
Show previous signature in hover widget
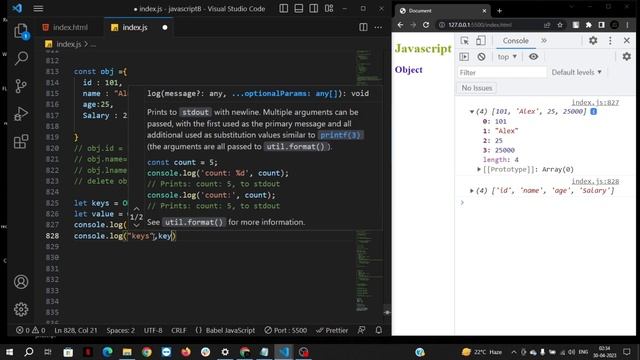137,209
